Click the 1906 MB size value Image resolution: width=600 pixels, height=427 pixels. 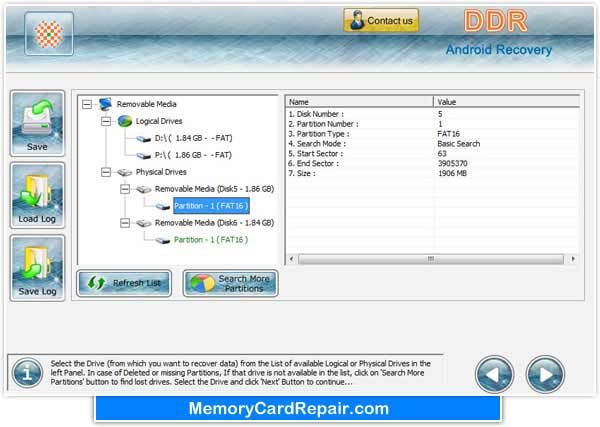452,173
